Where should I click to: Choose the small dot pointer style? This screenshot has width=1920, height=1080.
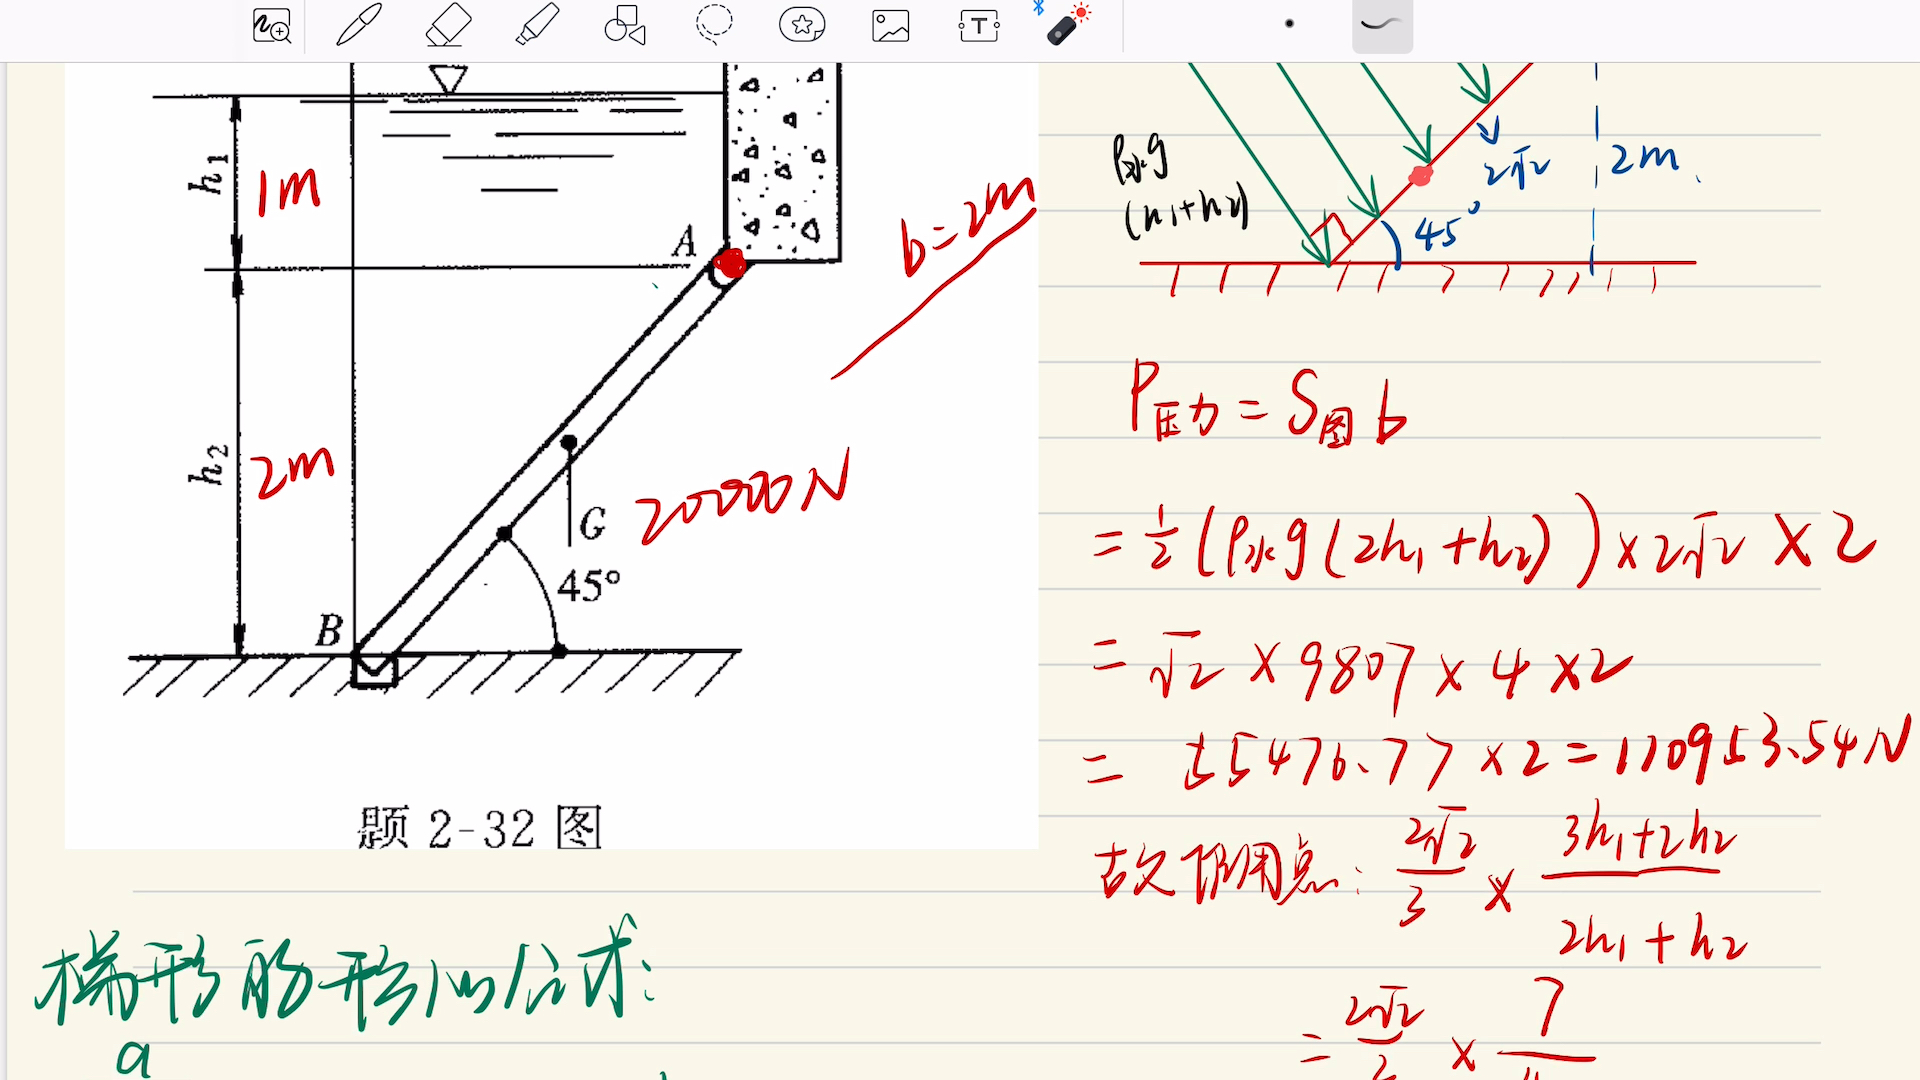tap(1289, 24)
